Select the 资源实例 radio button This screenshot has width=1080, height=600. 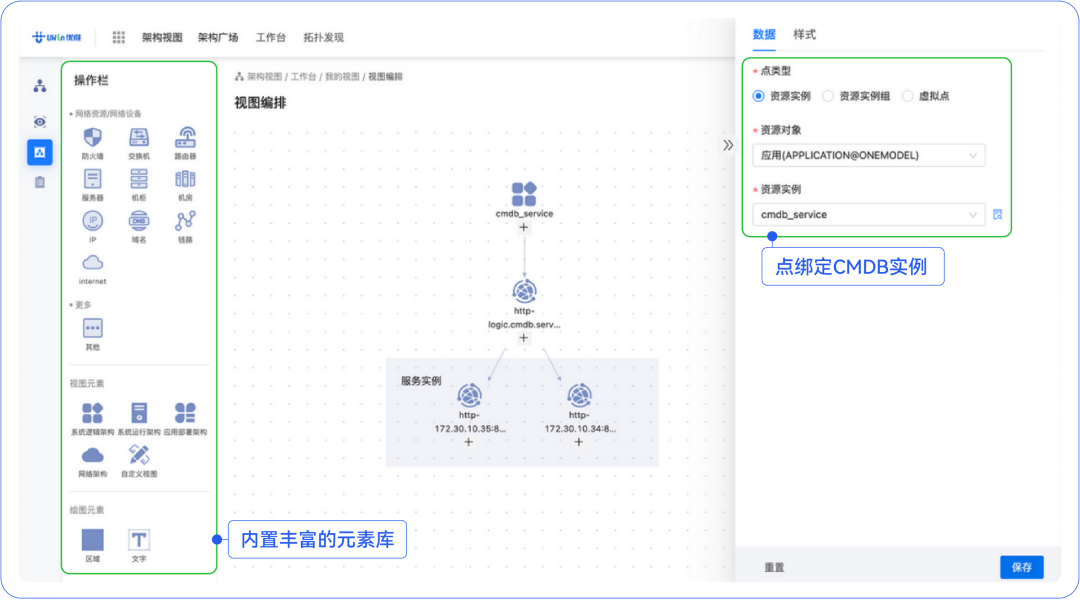pos(758,96)
